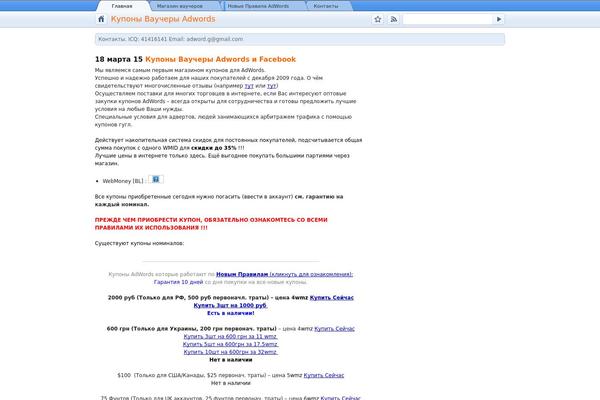The height and width of the screenshot is (400, 600).
Task: Switch to the Главная tab
Action: point(122,6)
